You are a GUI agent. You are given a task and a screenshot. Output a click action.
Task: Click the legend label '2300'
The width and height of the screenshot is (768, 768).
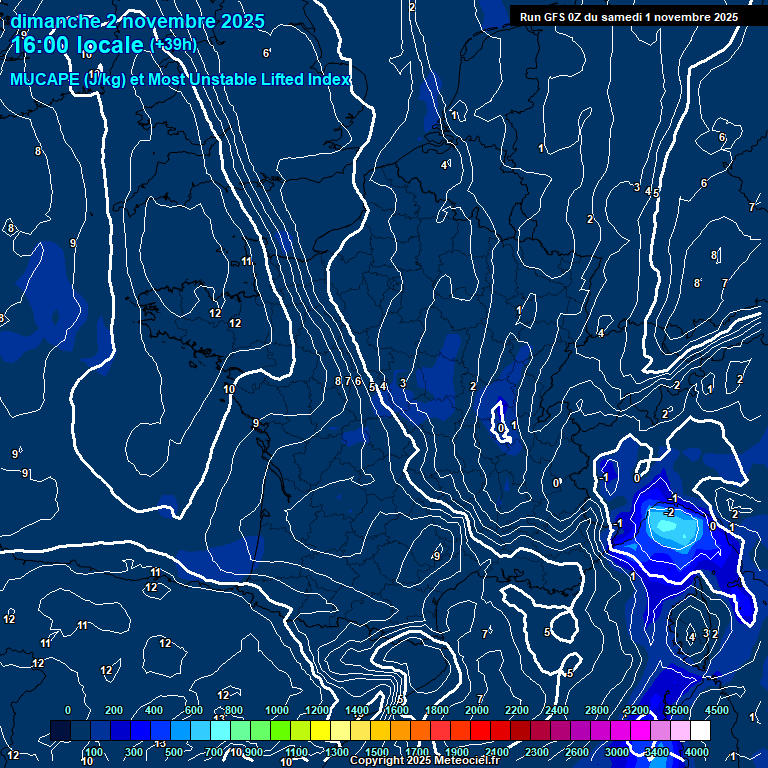tap(537, 752)
